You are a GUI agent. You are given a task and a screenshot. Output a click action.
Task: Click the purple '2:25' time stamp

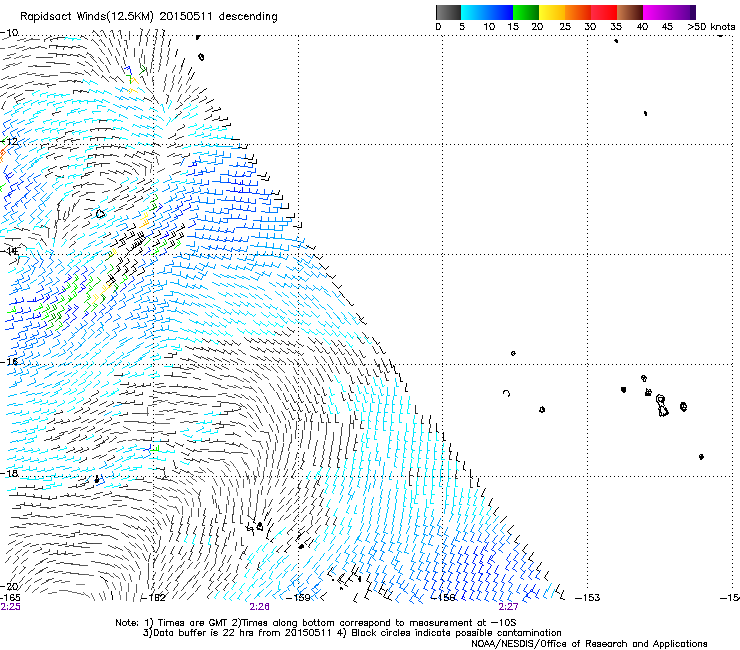tap(10, 607)
